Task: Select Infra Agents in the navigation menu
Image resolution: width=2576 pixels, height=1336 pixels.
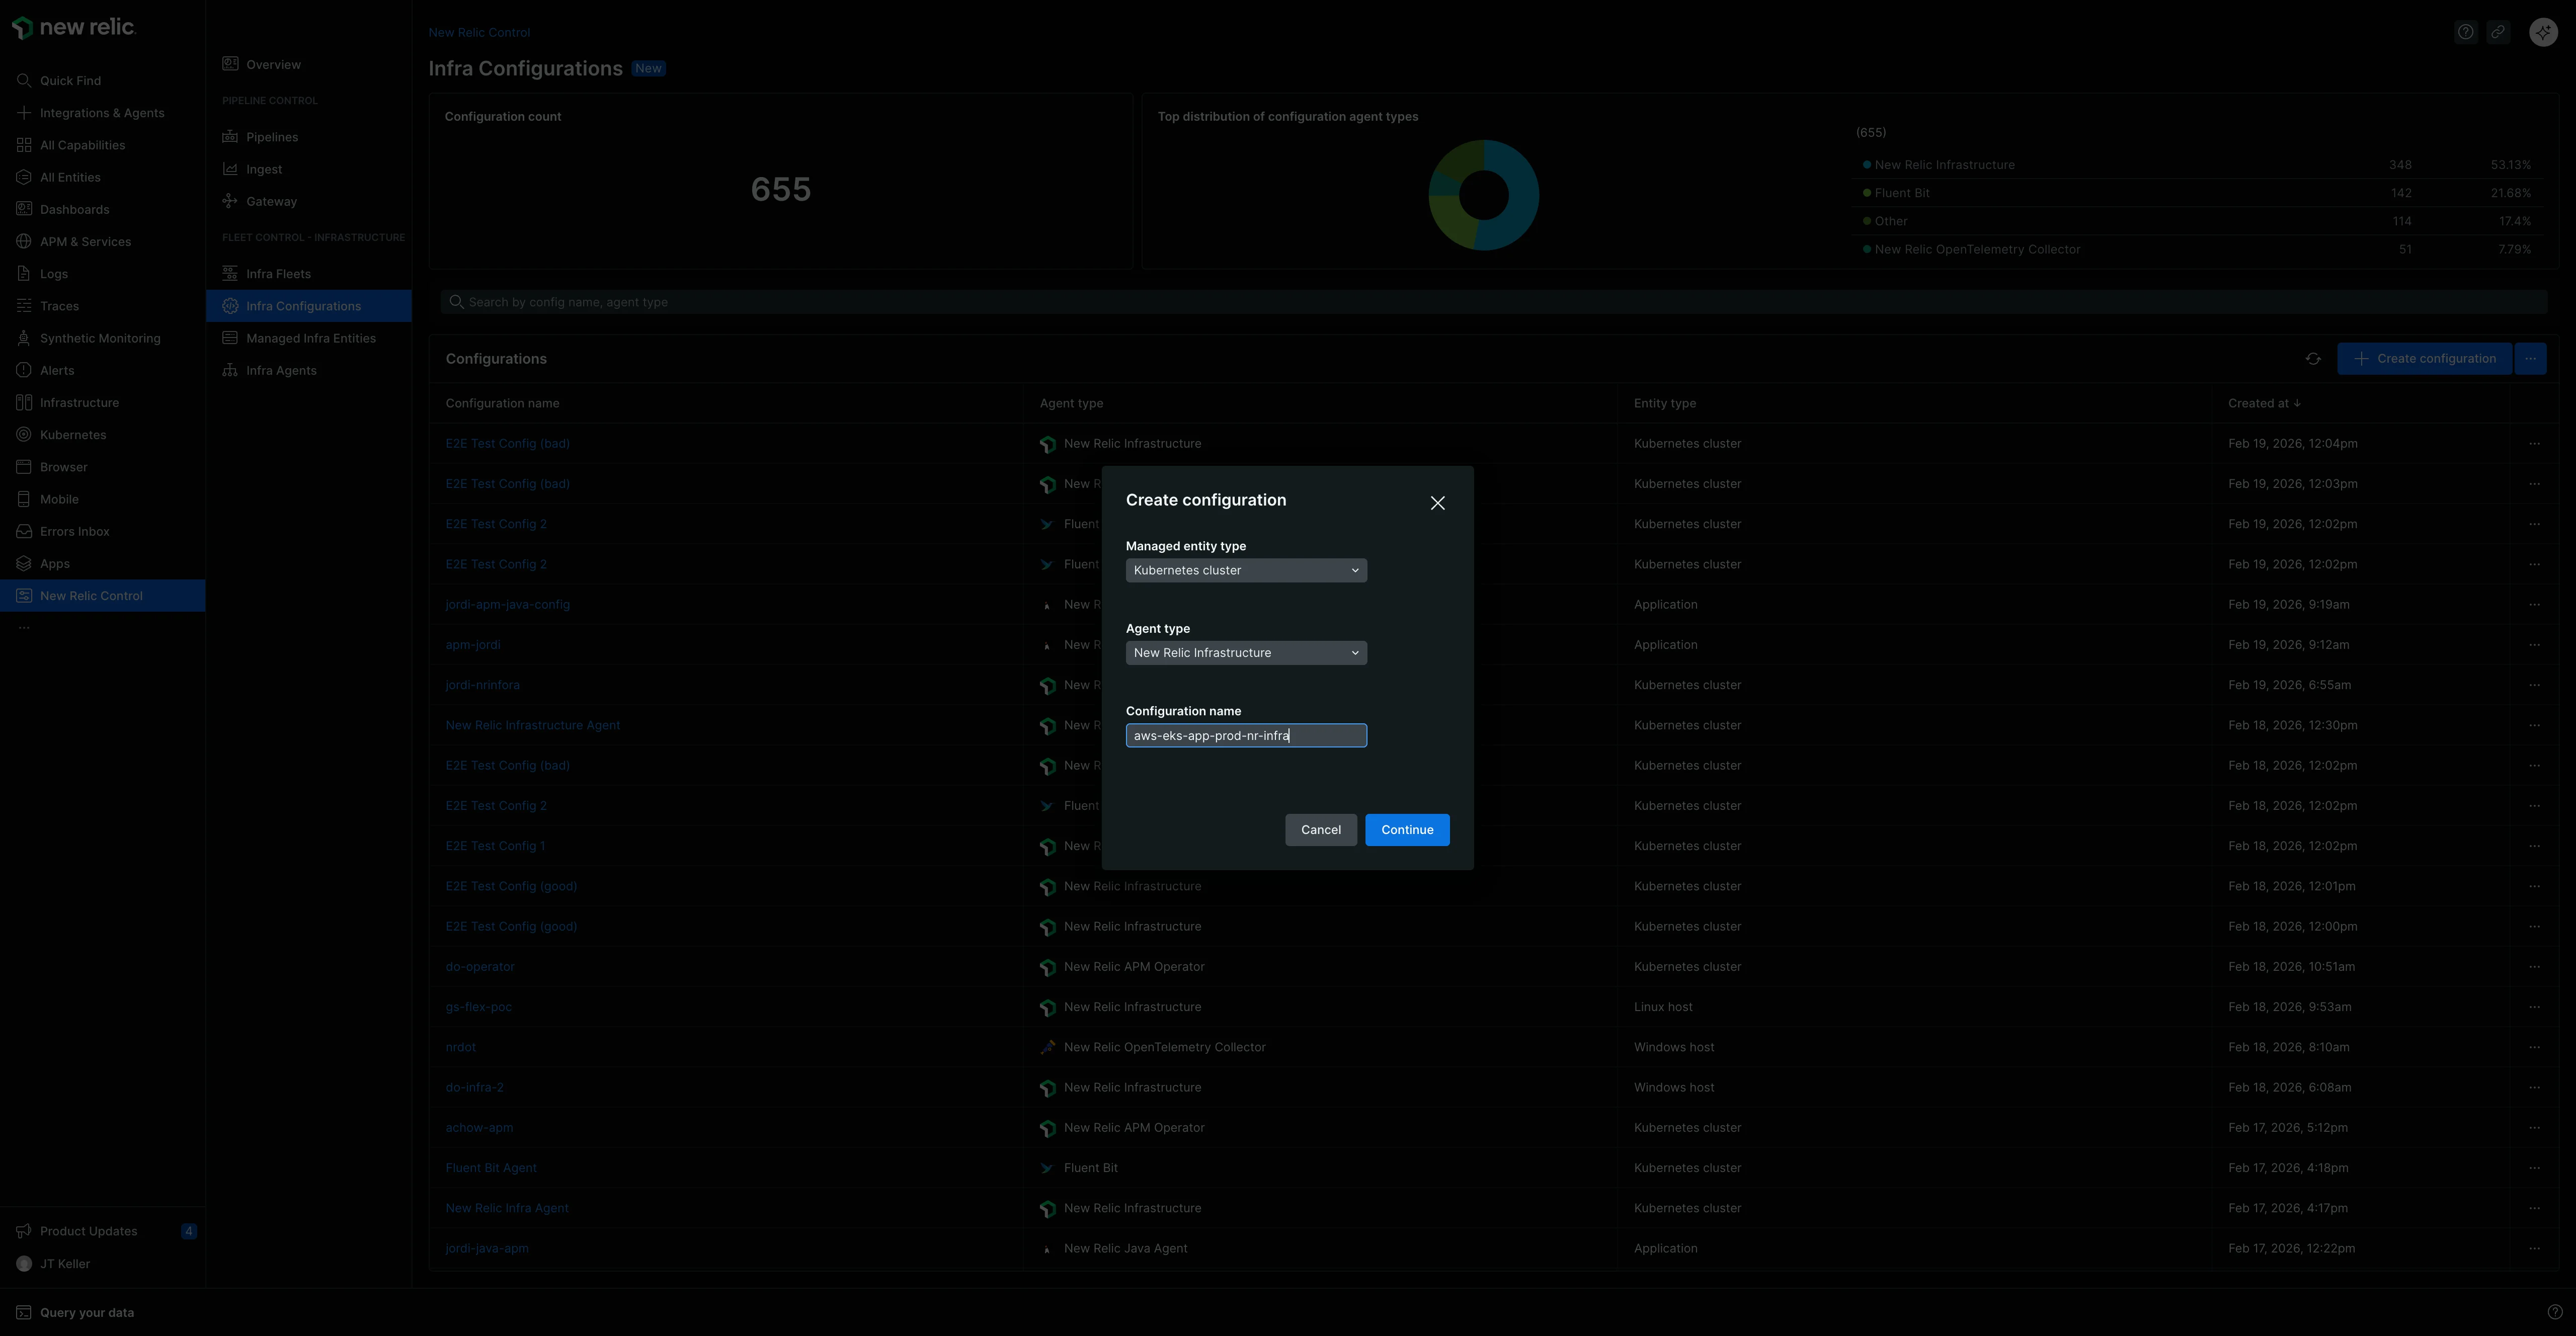Action: [x=283, y=370]
